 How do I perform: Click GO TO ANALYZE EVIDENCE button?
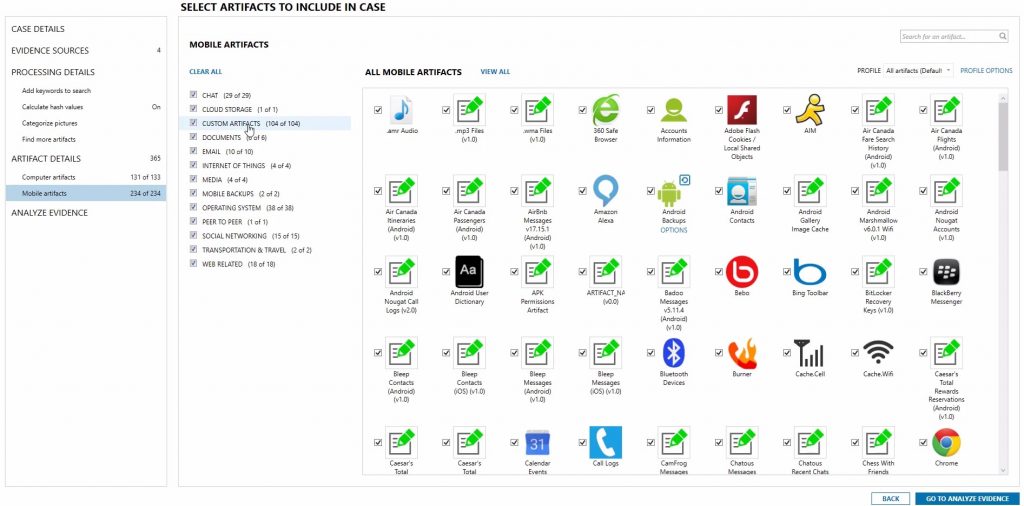(967, 498)
